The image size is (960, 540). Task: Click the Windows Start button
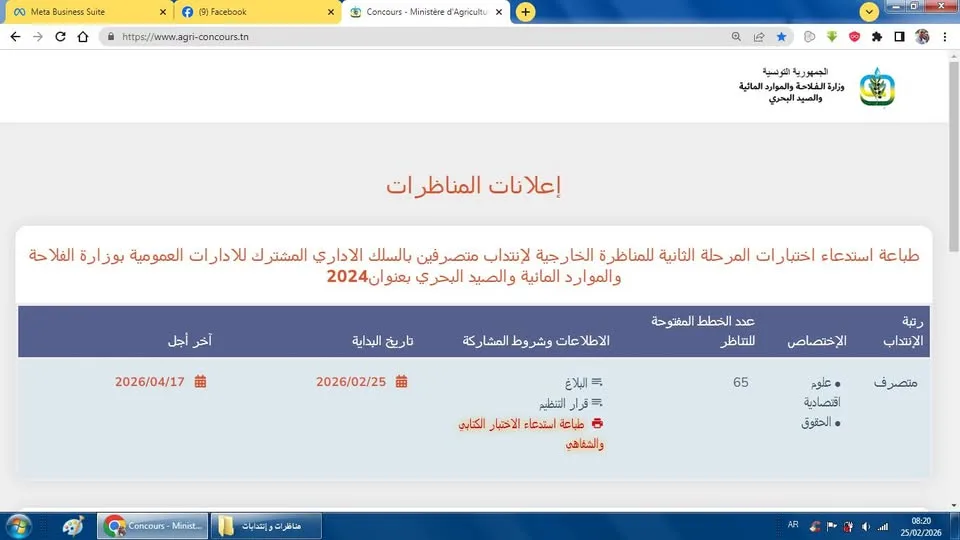20,525
